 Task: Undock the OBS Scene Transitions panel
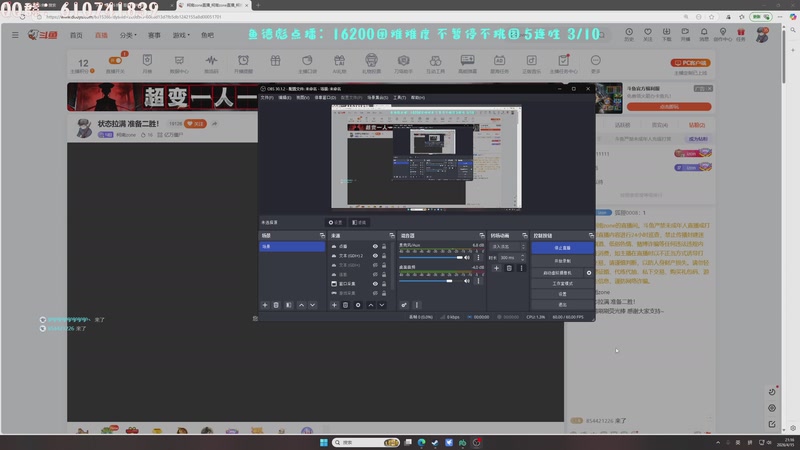click(524, 236)
